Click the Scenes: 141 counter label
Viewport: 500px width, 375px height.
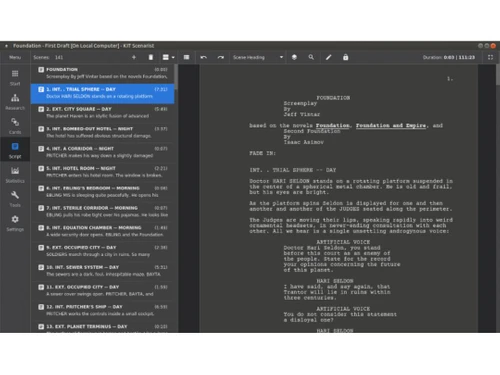[x=48, y=57]
